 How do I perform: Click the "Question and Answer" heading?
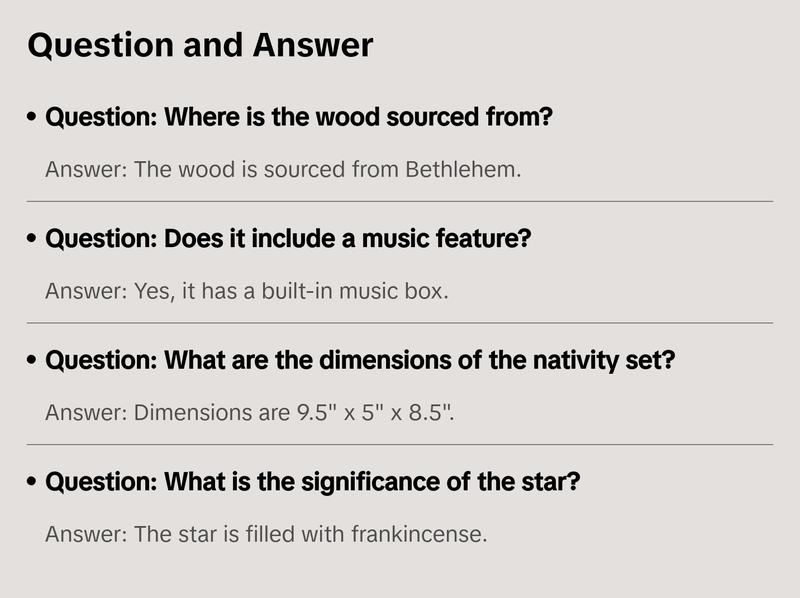click(x=200, y=46)
